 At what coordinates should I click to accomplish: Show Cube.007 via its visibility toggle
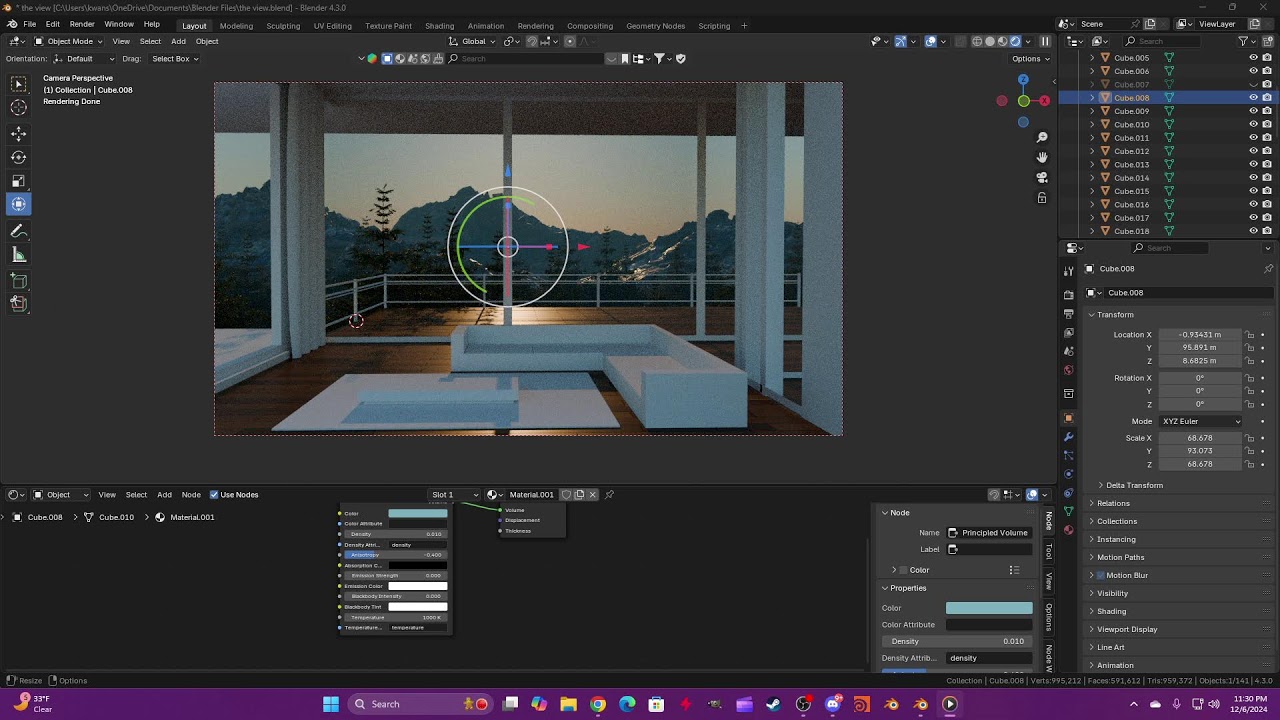(1253, 84)
